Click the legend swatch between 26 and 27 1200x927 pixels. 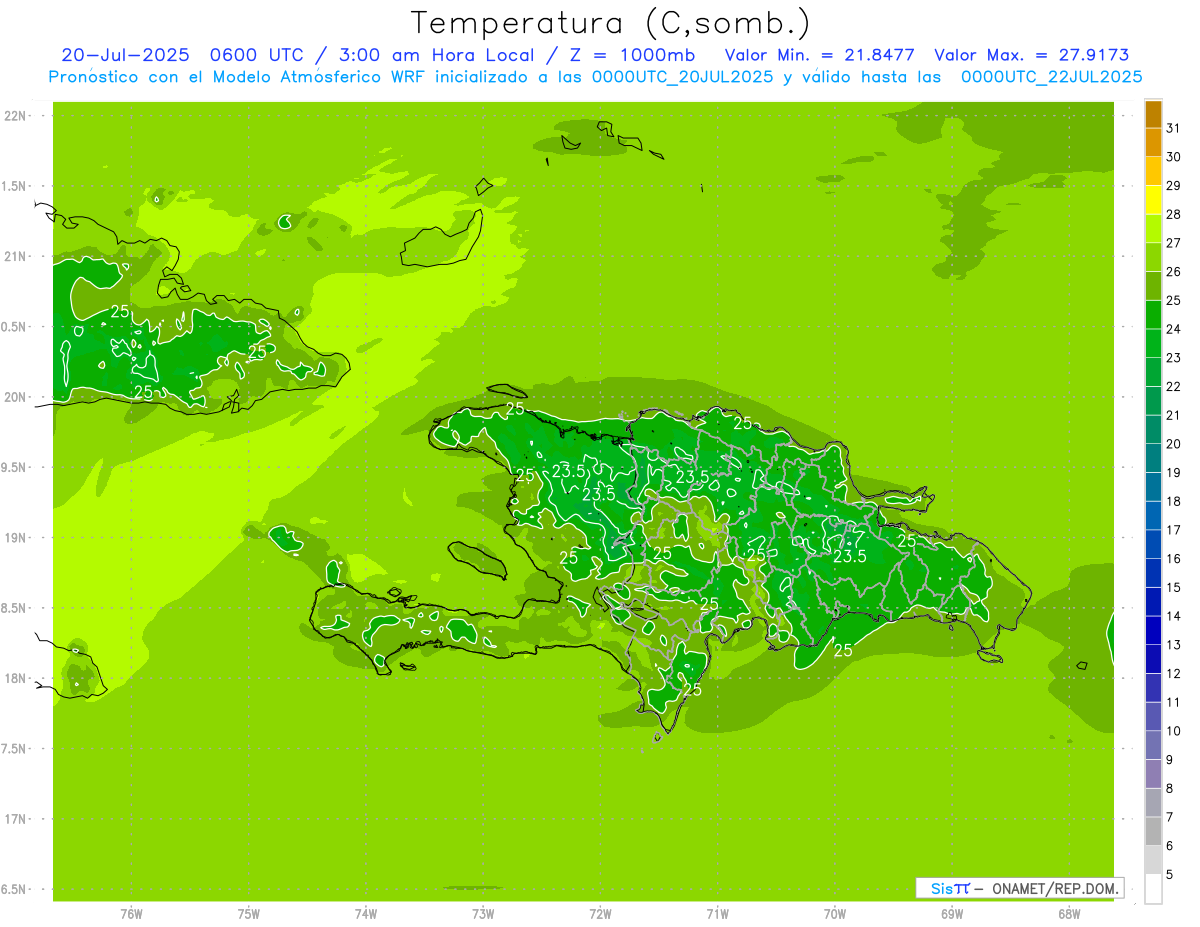[x=1153, y=258]
